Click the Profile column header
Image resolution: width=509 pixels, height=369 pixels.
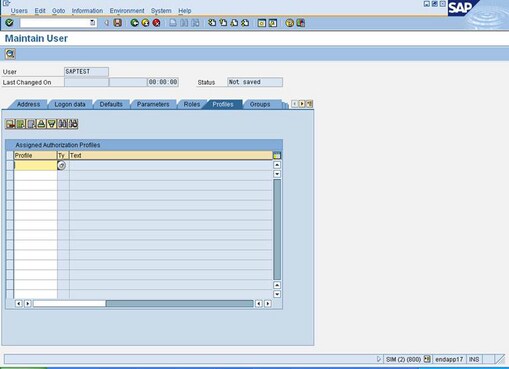tap(35, 155)
